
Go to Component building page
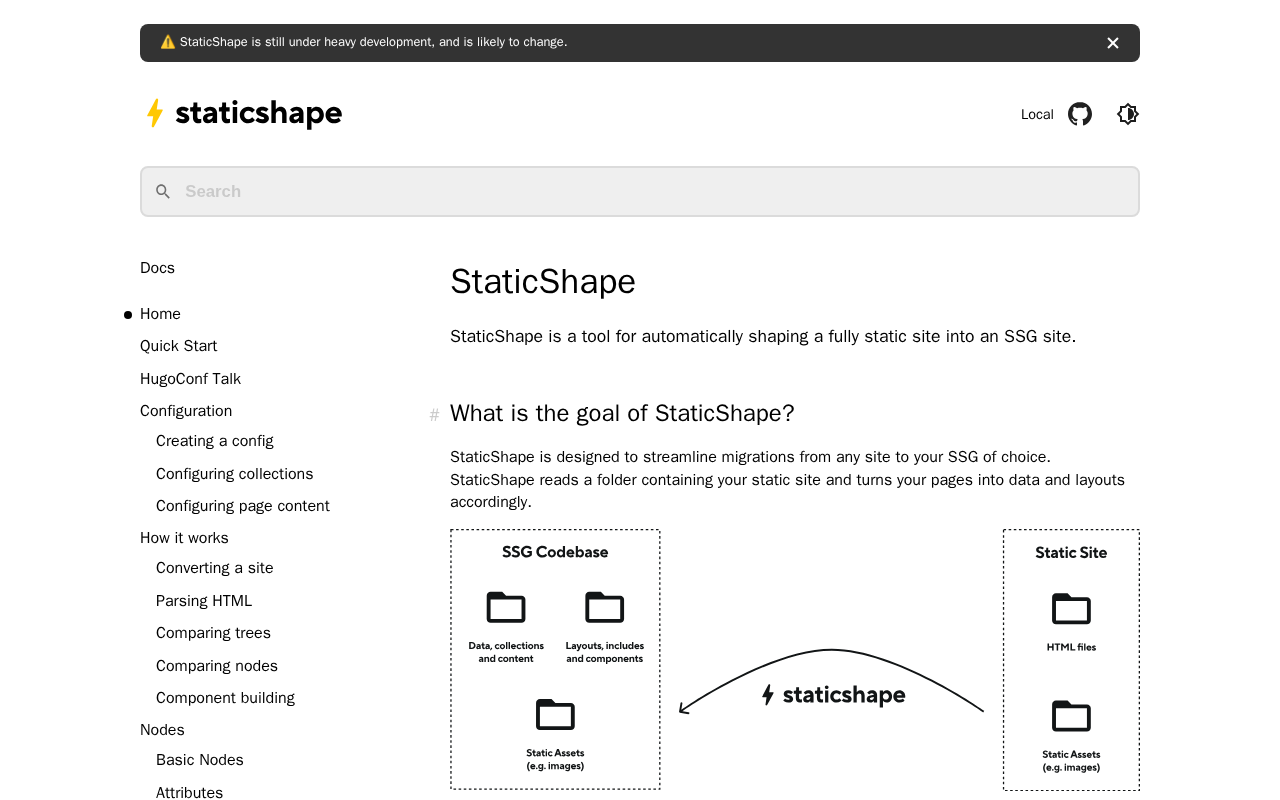click(x=225, y=698)
